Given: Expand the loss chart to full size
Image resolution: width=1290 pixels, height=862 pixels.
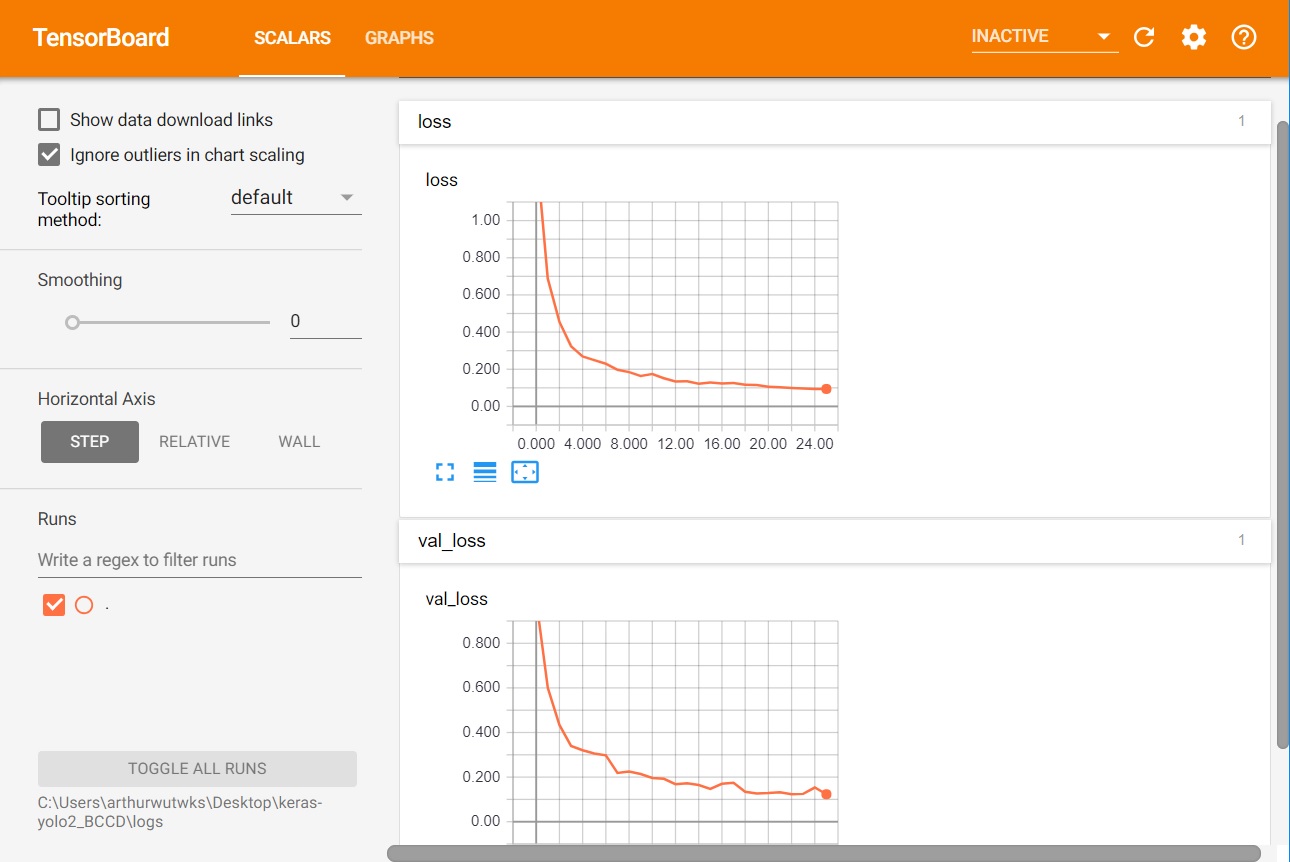Looking at the screenshot, I should pos(445,472).
